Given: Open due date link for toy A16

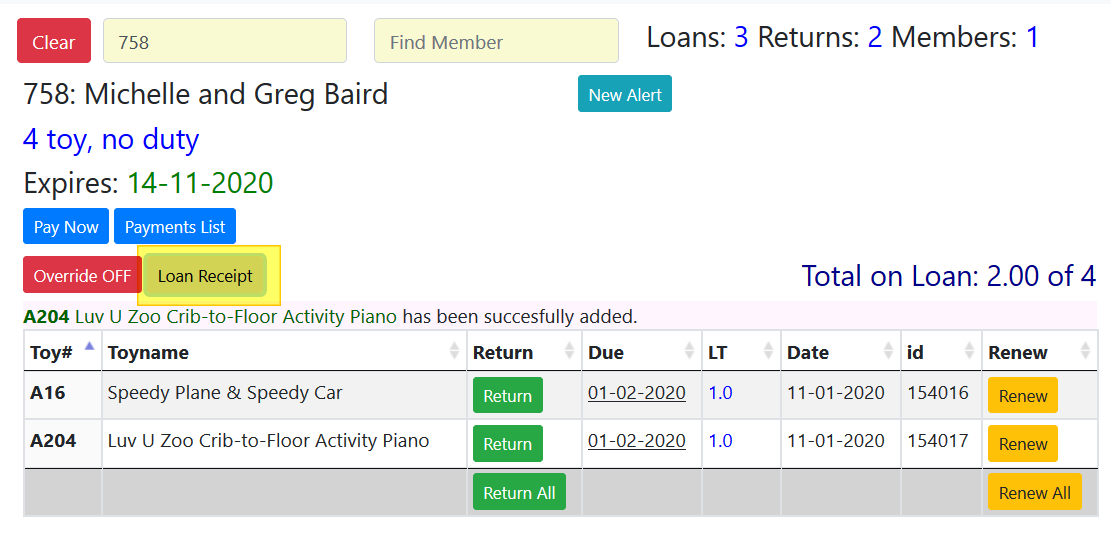Looking at the screenshot, I should point(637,393).
